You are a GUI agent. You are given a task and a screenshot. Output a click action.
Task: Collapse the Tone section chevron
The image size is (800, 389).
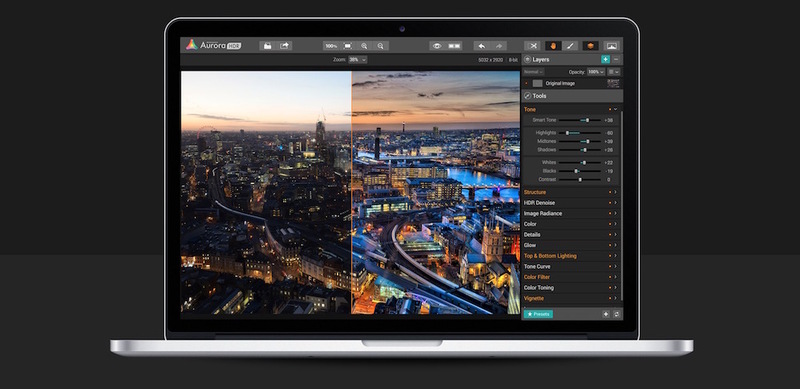click(615, 109)
